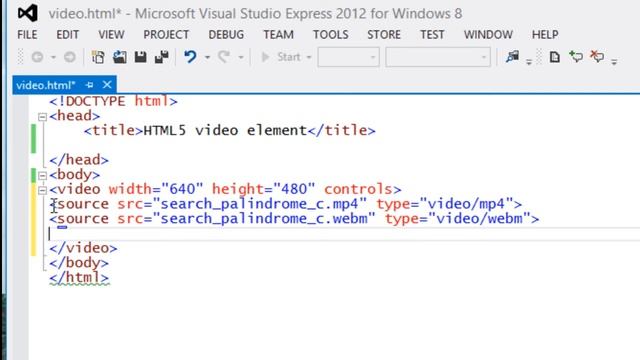The image size is (640, 360).
Task: Click the Comment Selection toolbar icon
Action: click(576, 56)
